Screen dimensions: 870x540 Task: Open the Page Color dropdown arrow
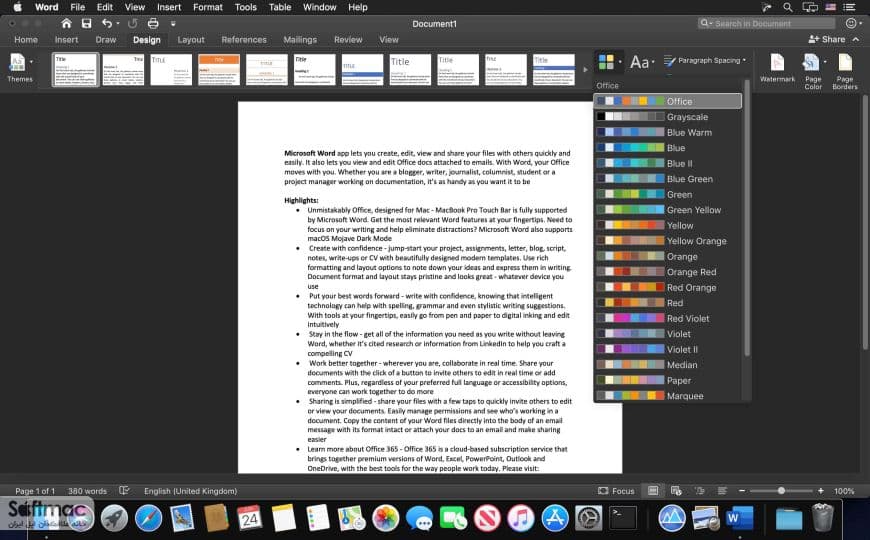[825, 62]
